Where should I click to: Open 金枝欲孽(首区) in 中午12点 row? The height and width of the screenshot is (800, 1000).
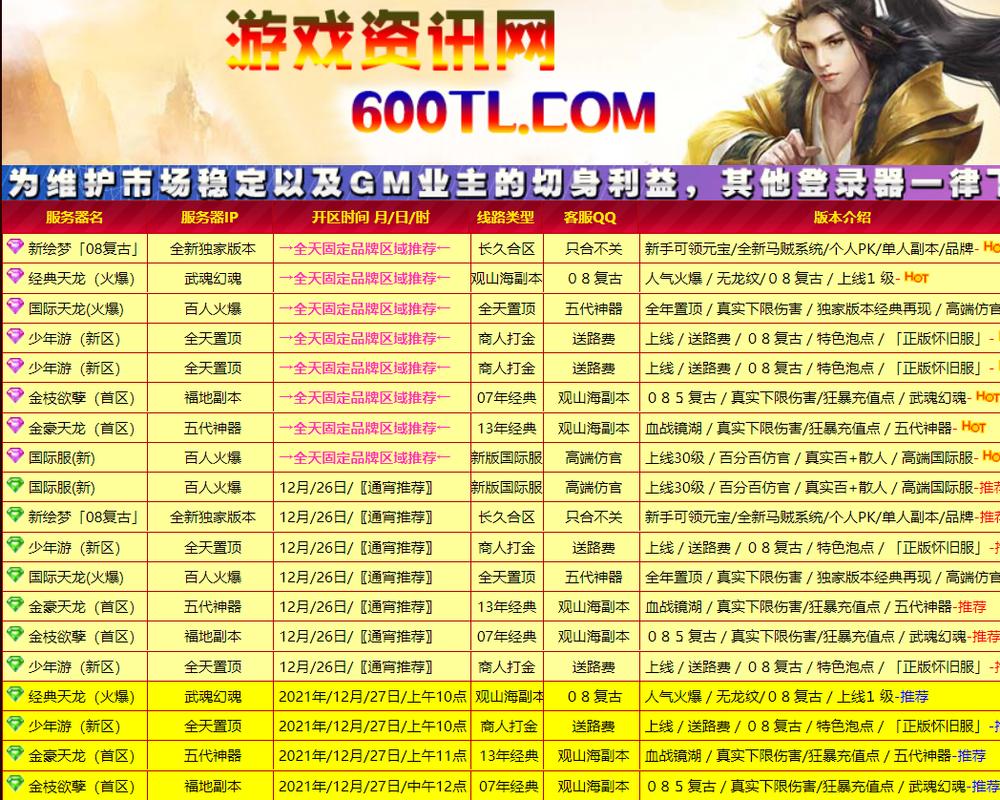(82, 786)
